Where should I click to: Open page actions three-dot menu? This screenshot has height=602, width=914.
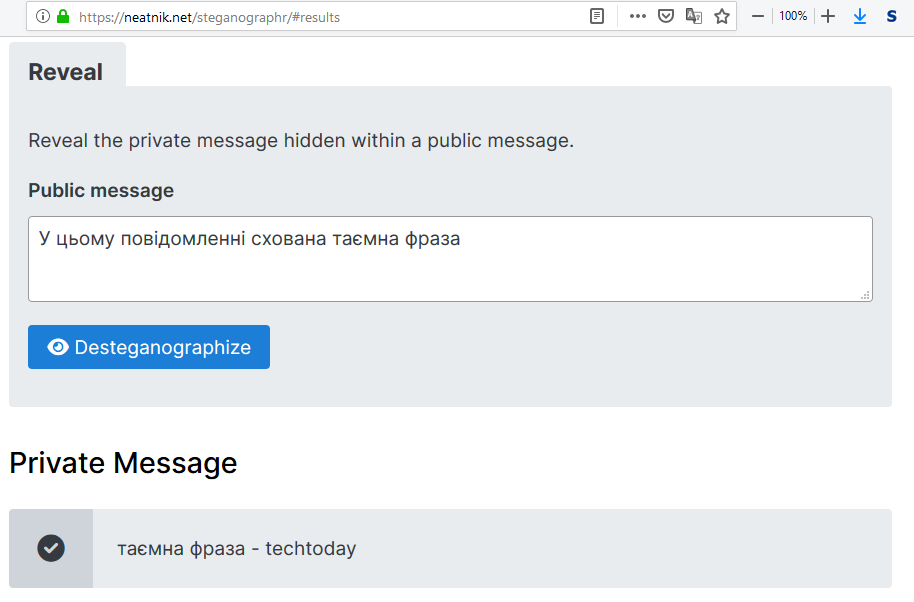638,17
